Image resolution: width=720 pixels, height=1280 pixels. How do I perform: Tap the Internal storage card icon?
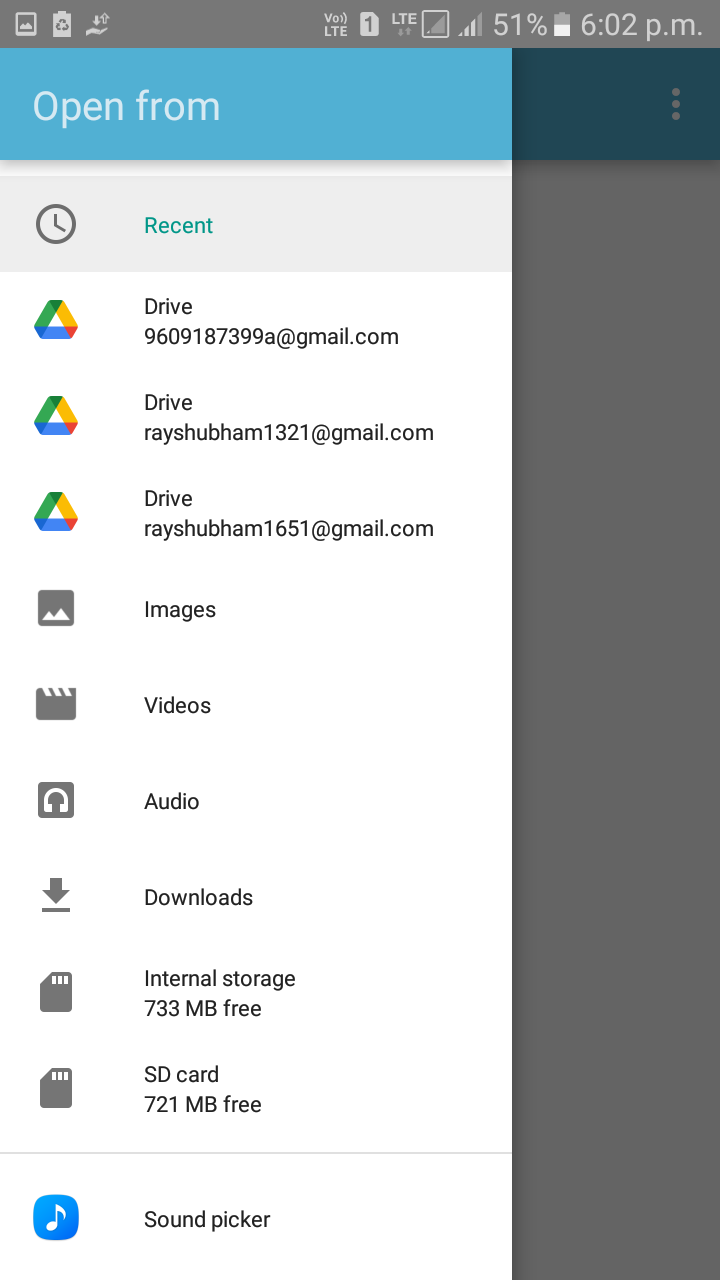(56, 992)
